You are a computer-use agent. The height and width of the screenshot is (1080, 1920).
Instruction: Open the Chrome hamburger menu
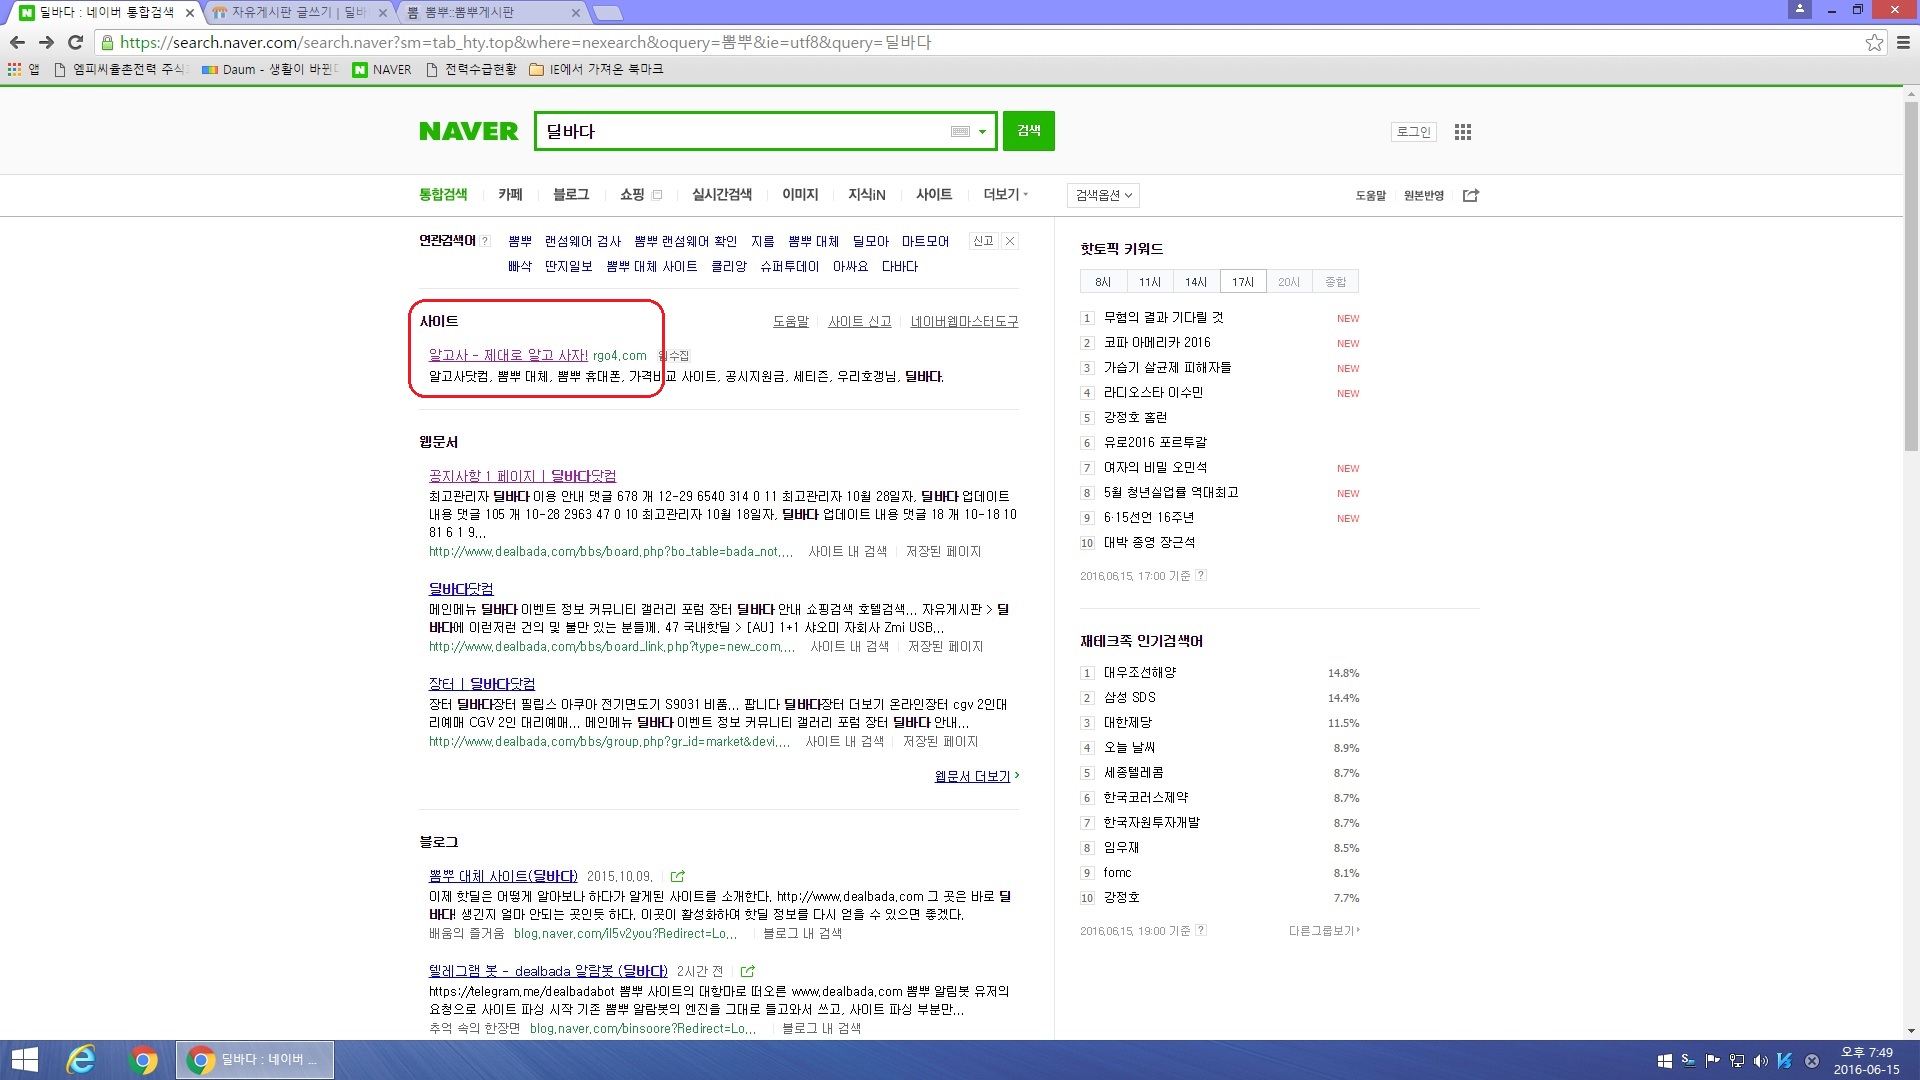(x=1903, y=42)
